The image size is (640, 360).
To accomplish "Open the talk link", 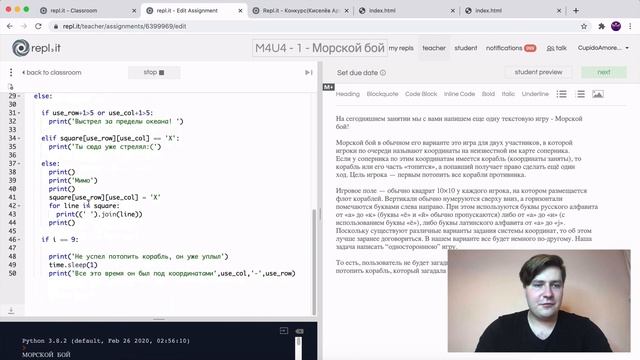I will pos(556,48).
